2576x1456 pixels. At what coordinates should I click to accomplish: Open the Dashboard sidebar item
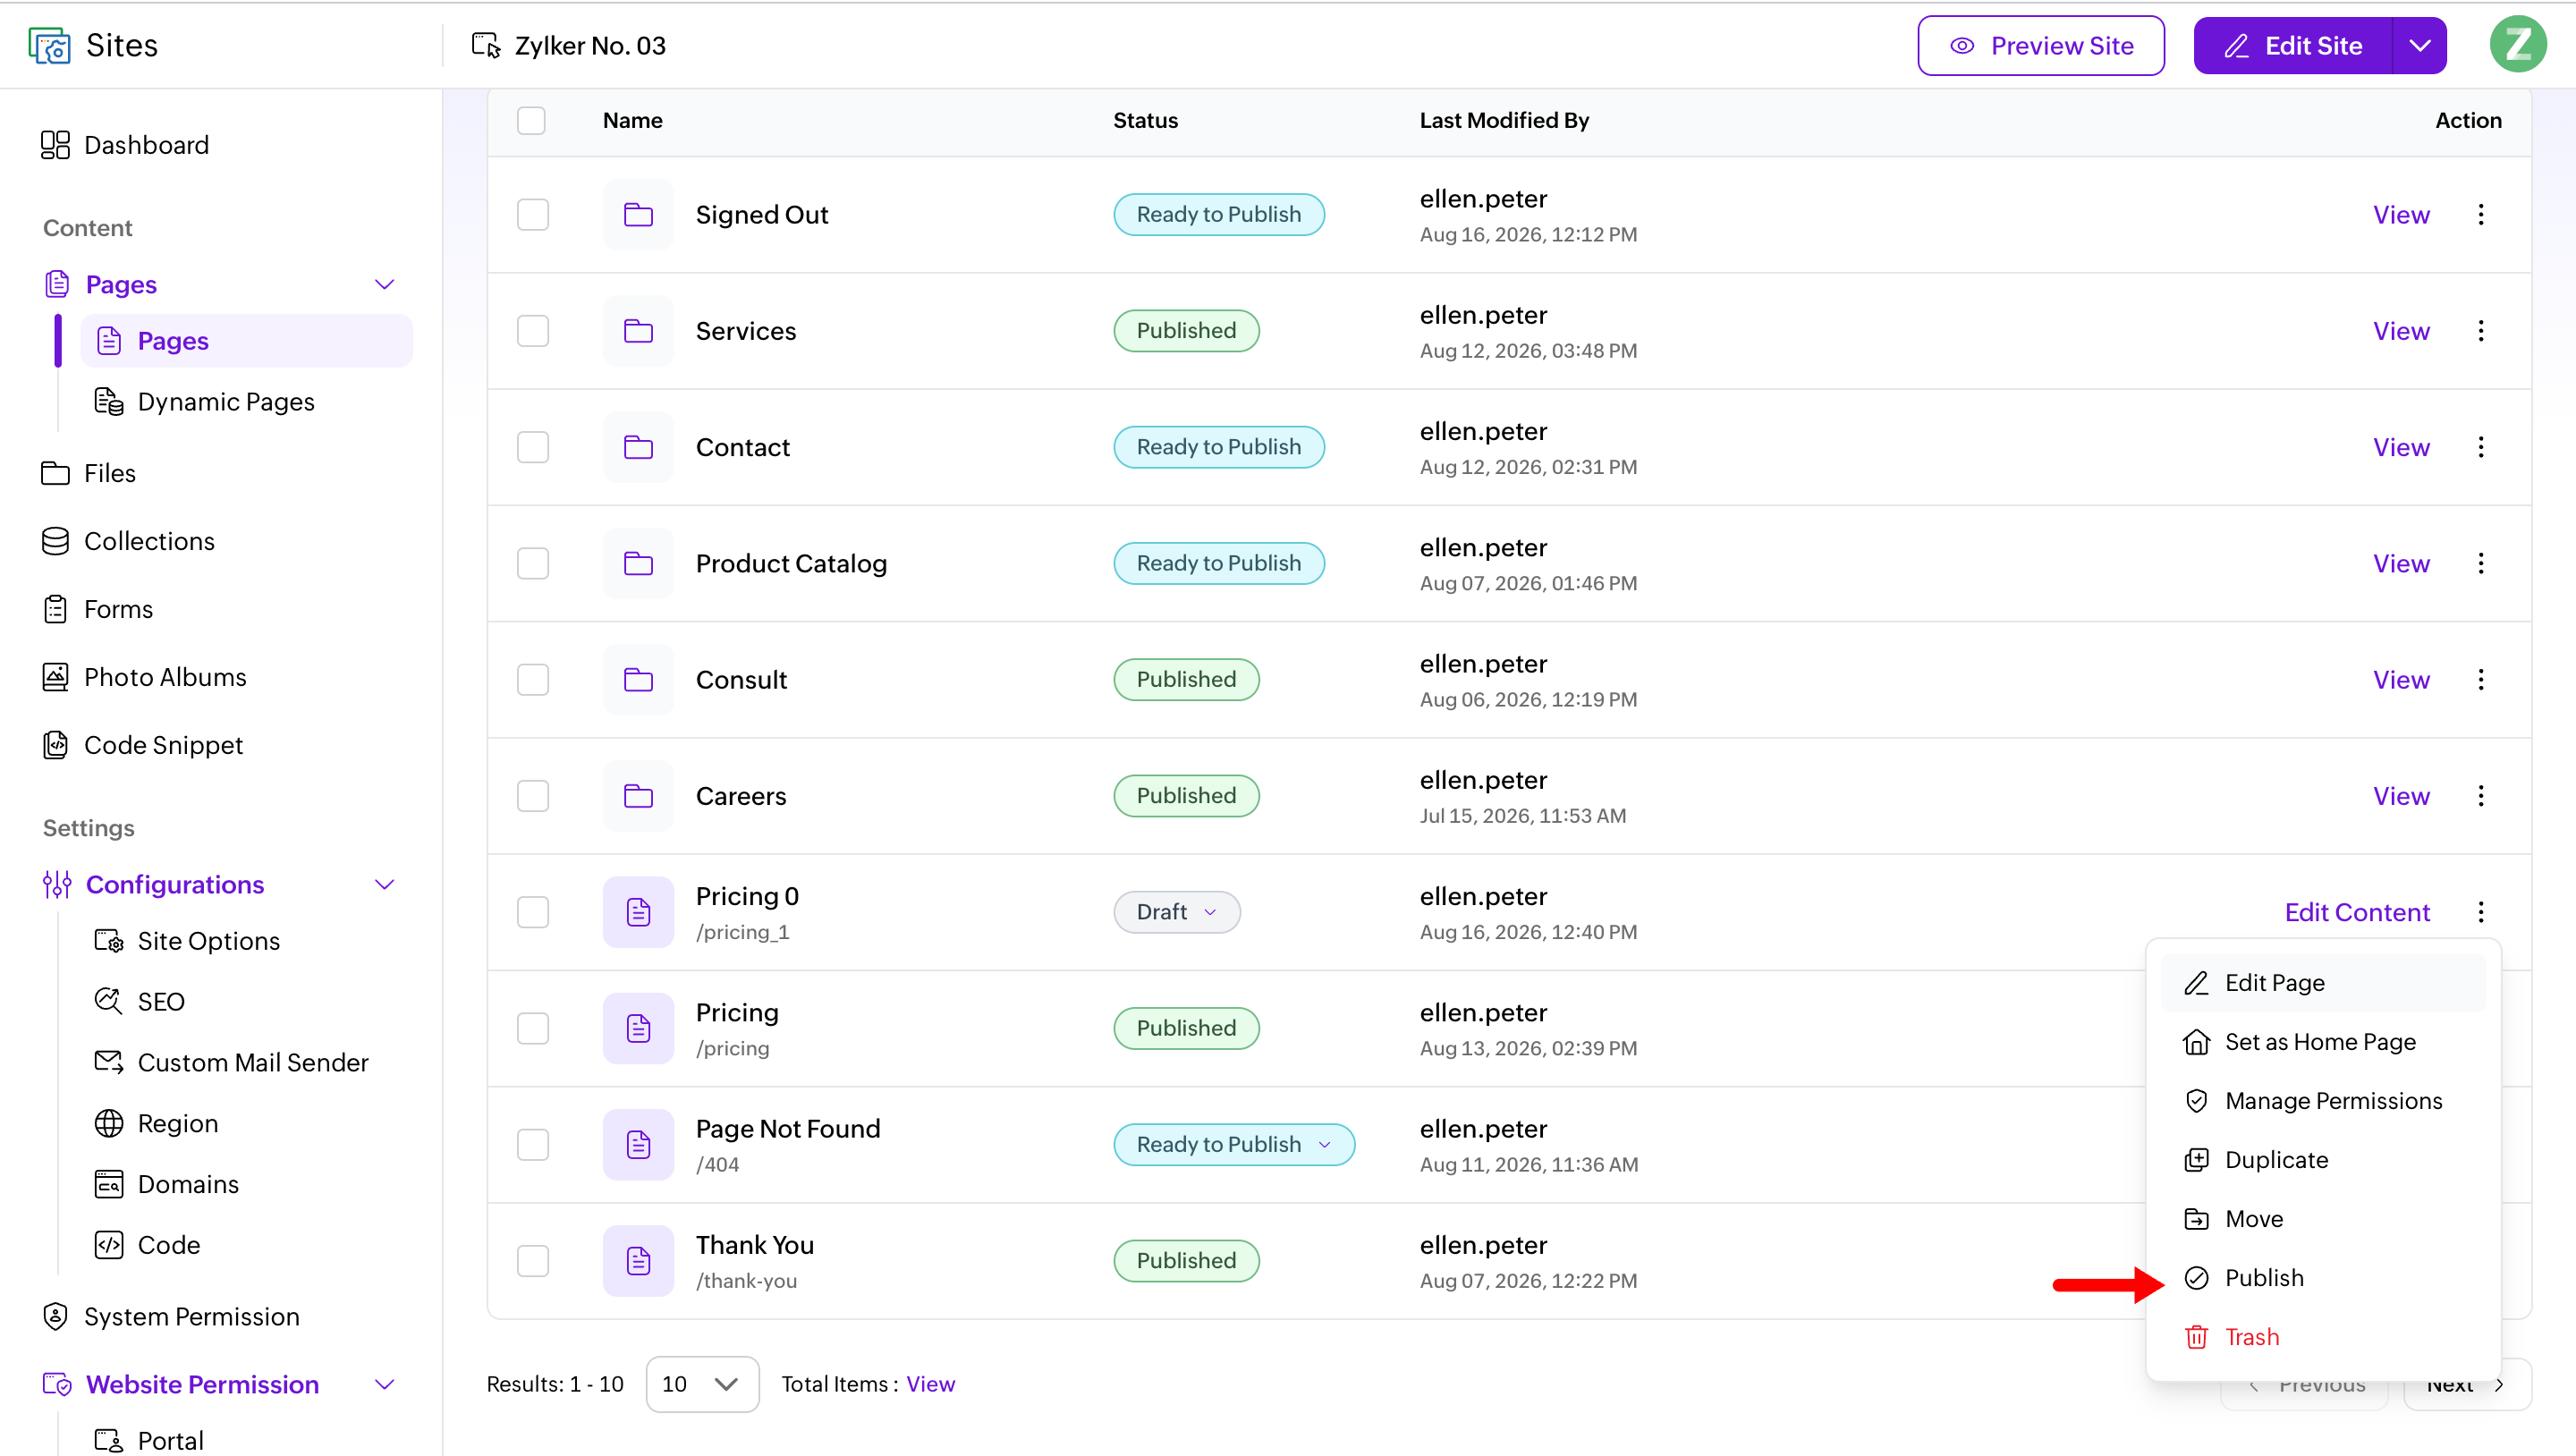pos(125,145)
